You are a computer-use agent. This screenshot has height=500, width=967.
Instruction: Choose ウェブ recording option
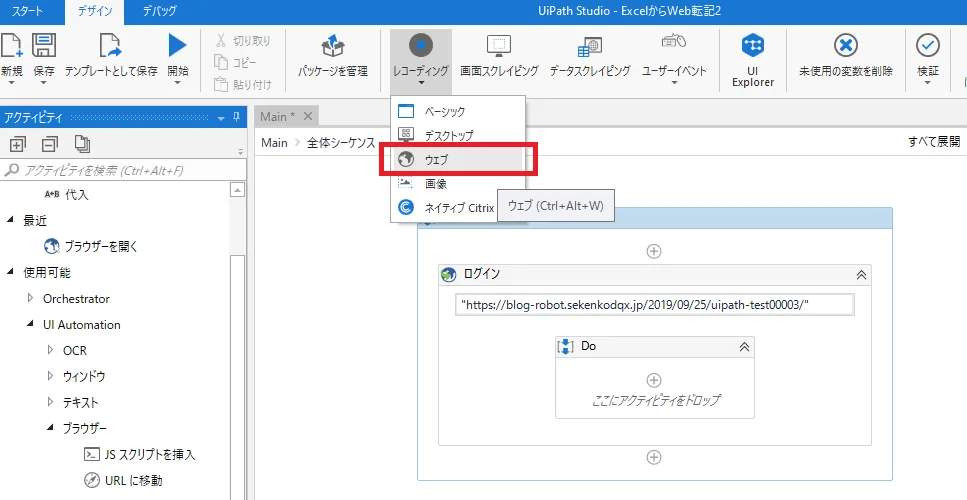point(458,160)
